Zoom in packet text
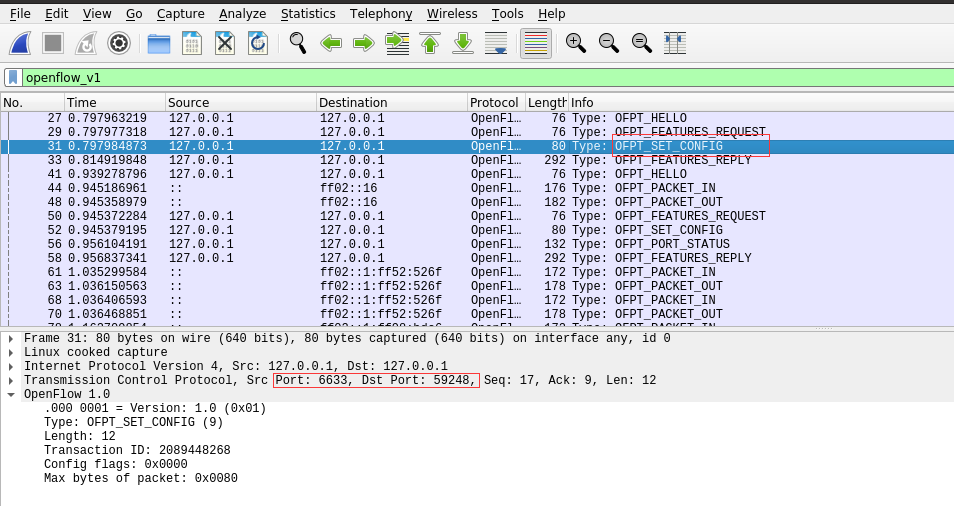Screen dimensions: 954x506 576,43
